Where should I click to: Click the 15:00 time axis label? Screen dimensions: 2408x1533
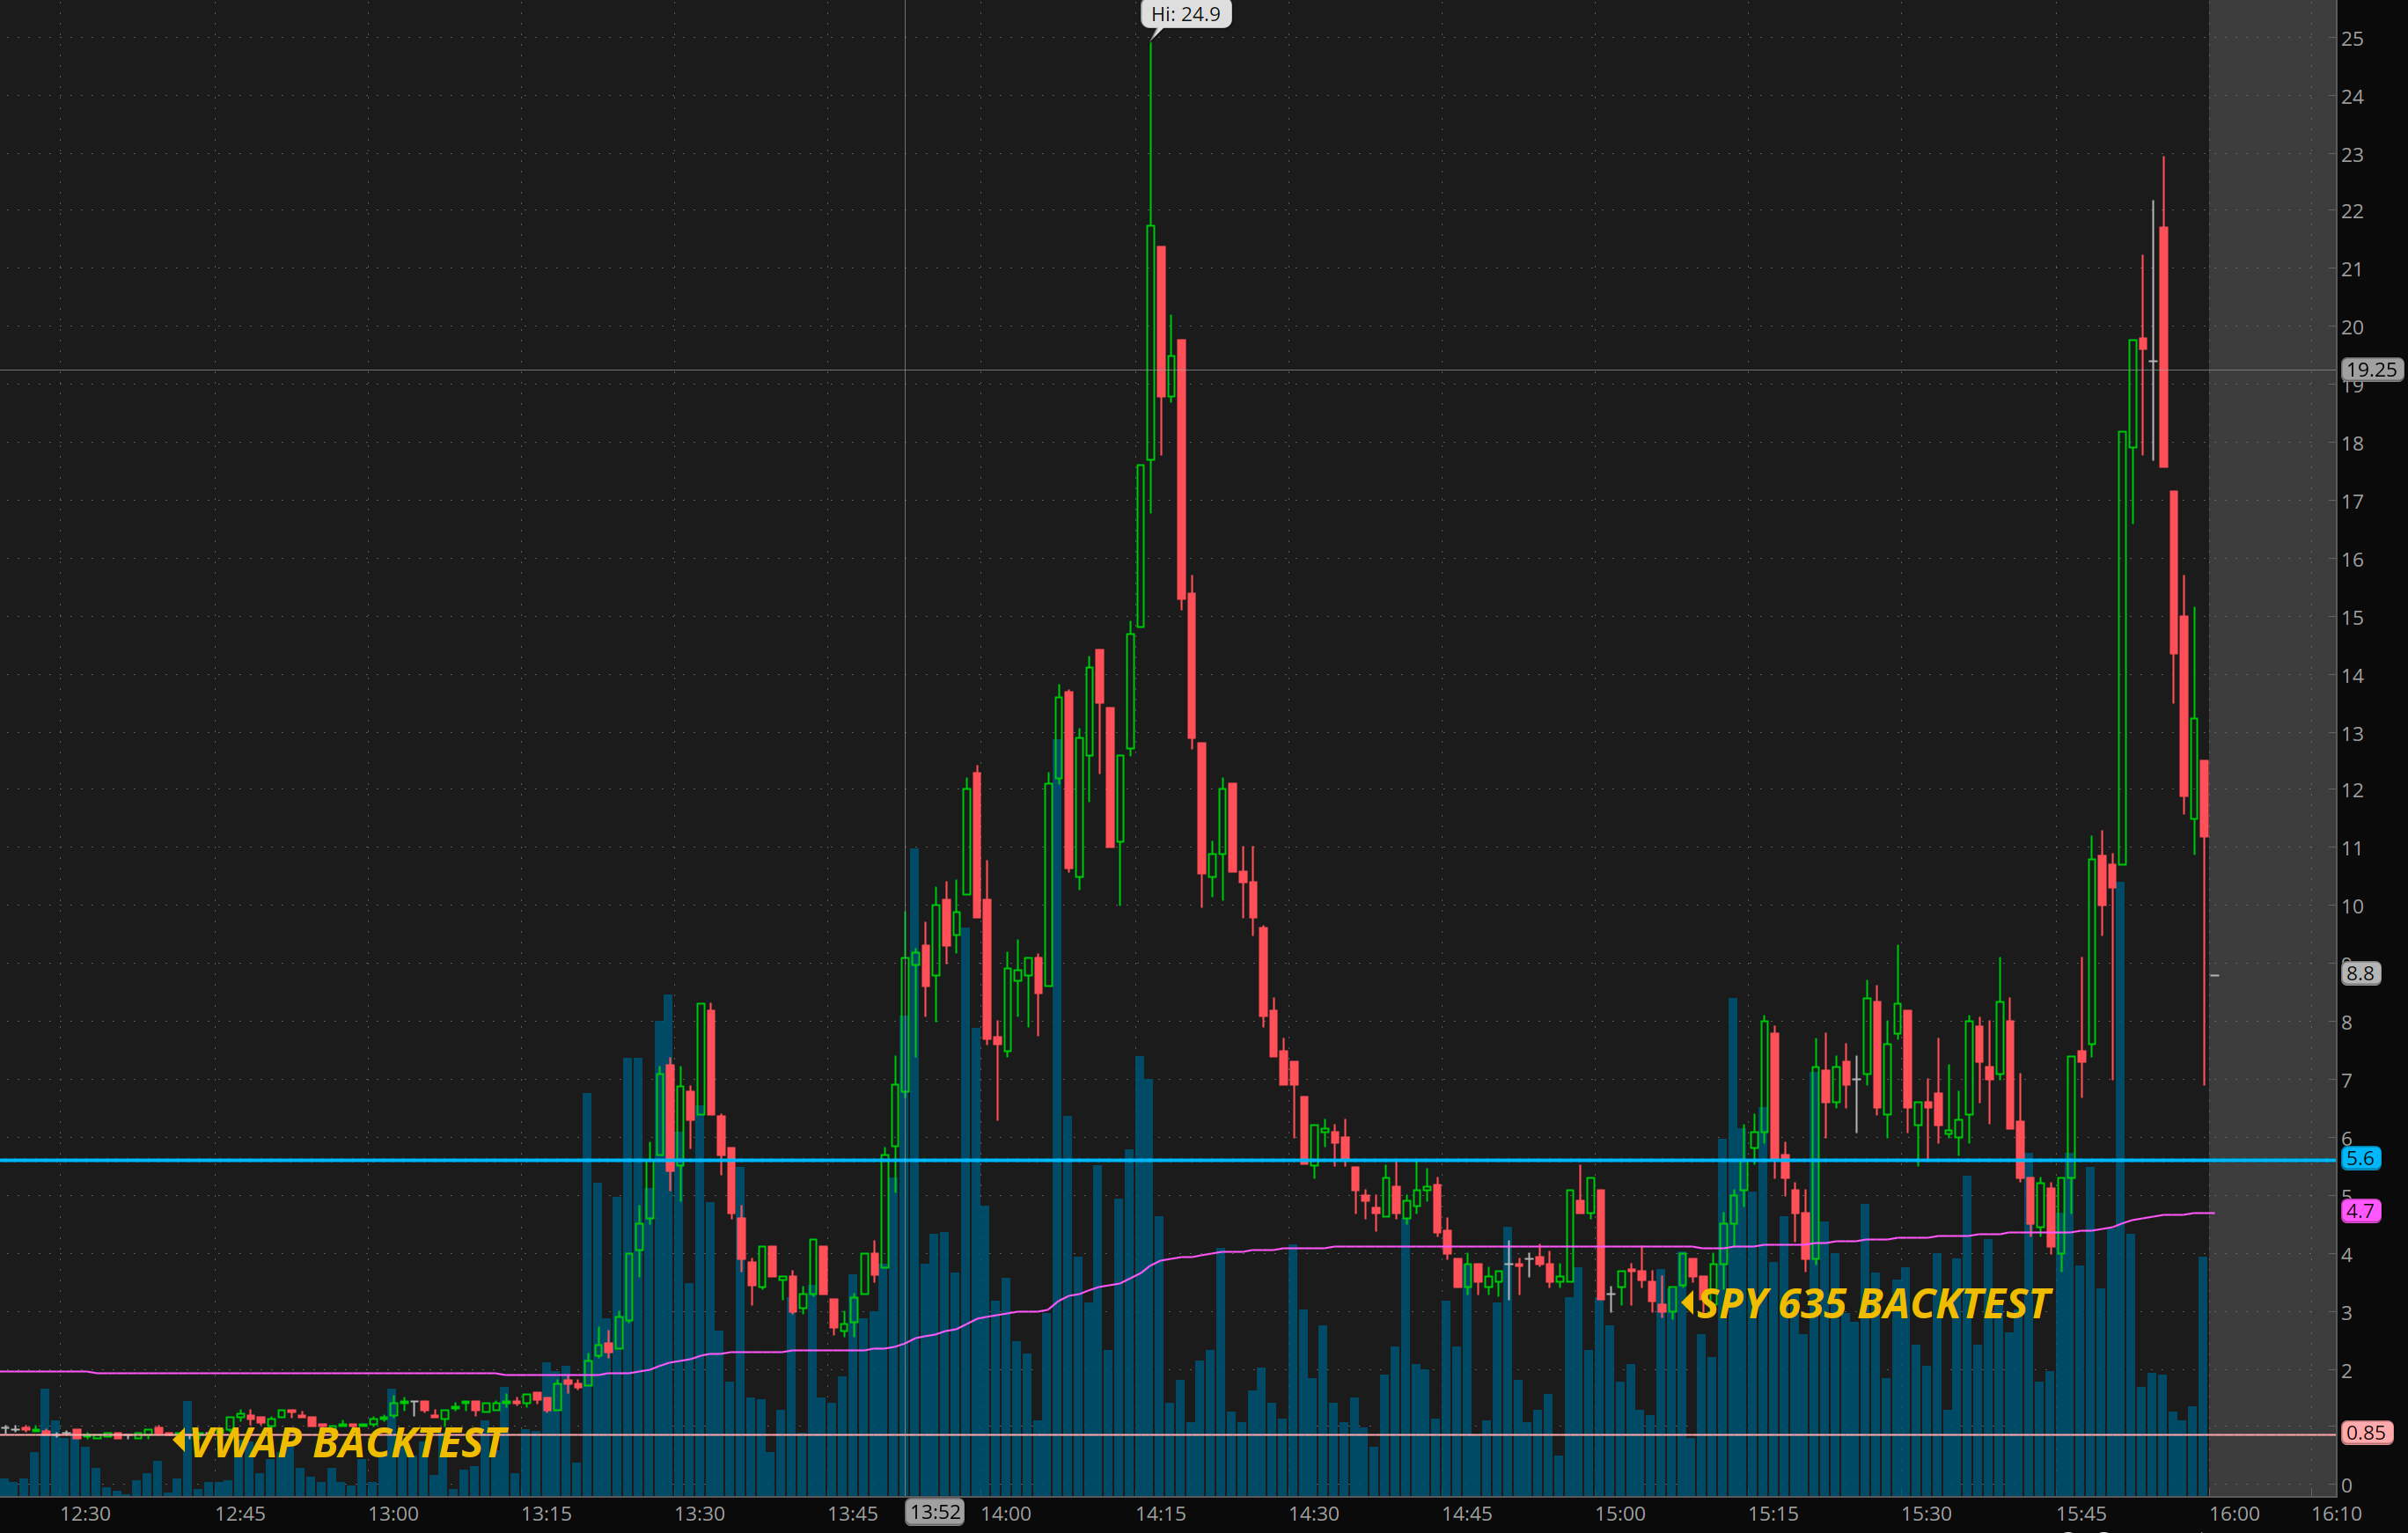(x=1620, y=1514)
